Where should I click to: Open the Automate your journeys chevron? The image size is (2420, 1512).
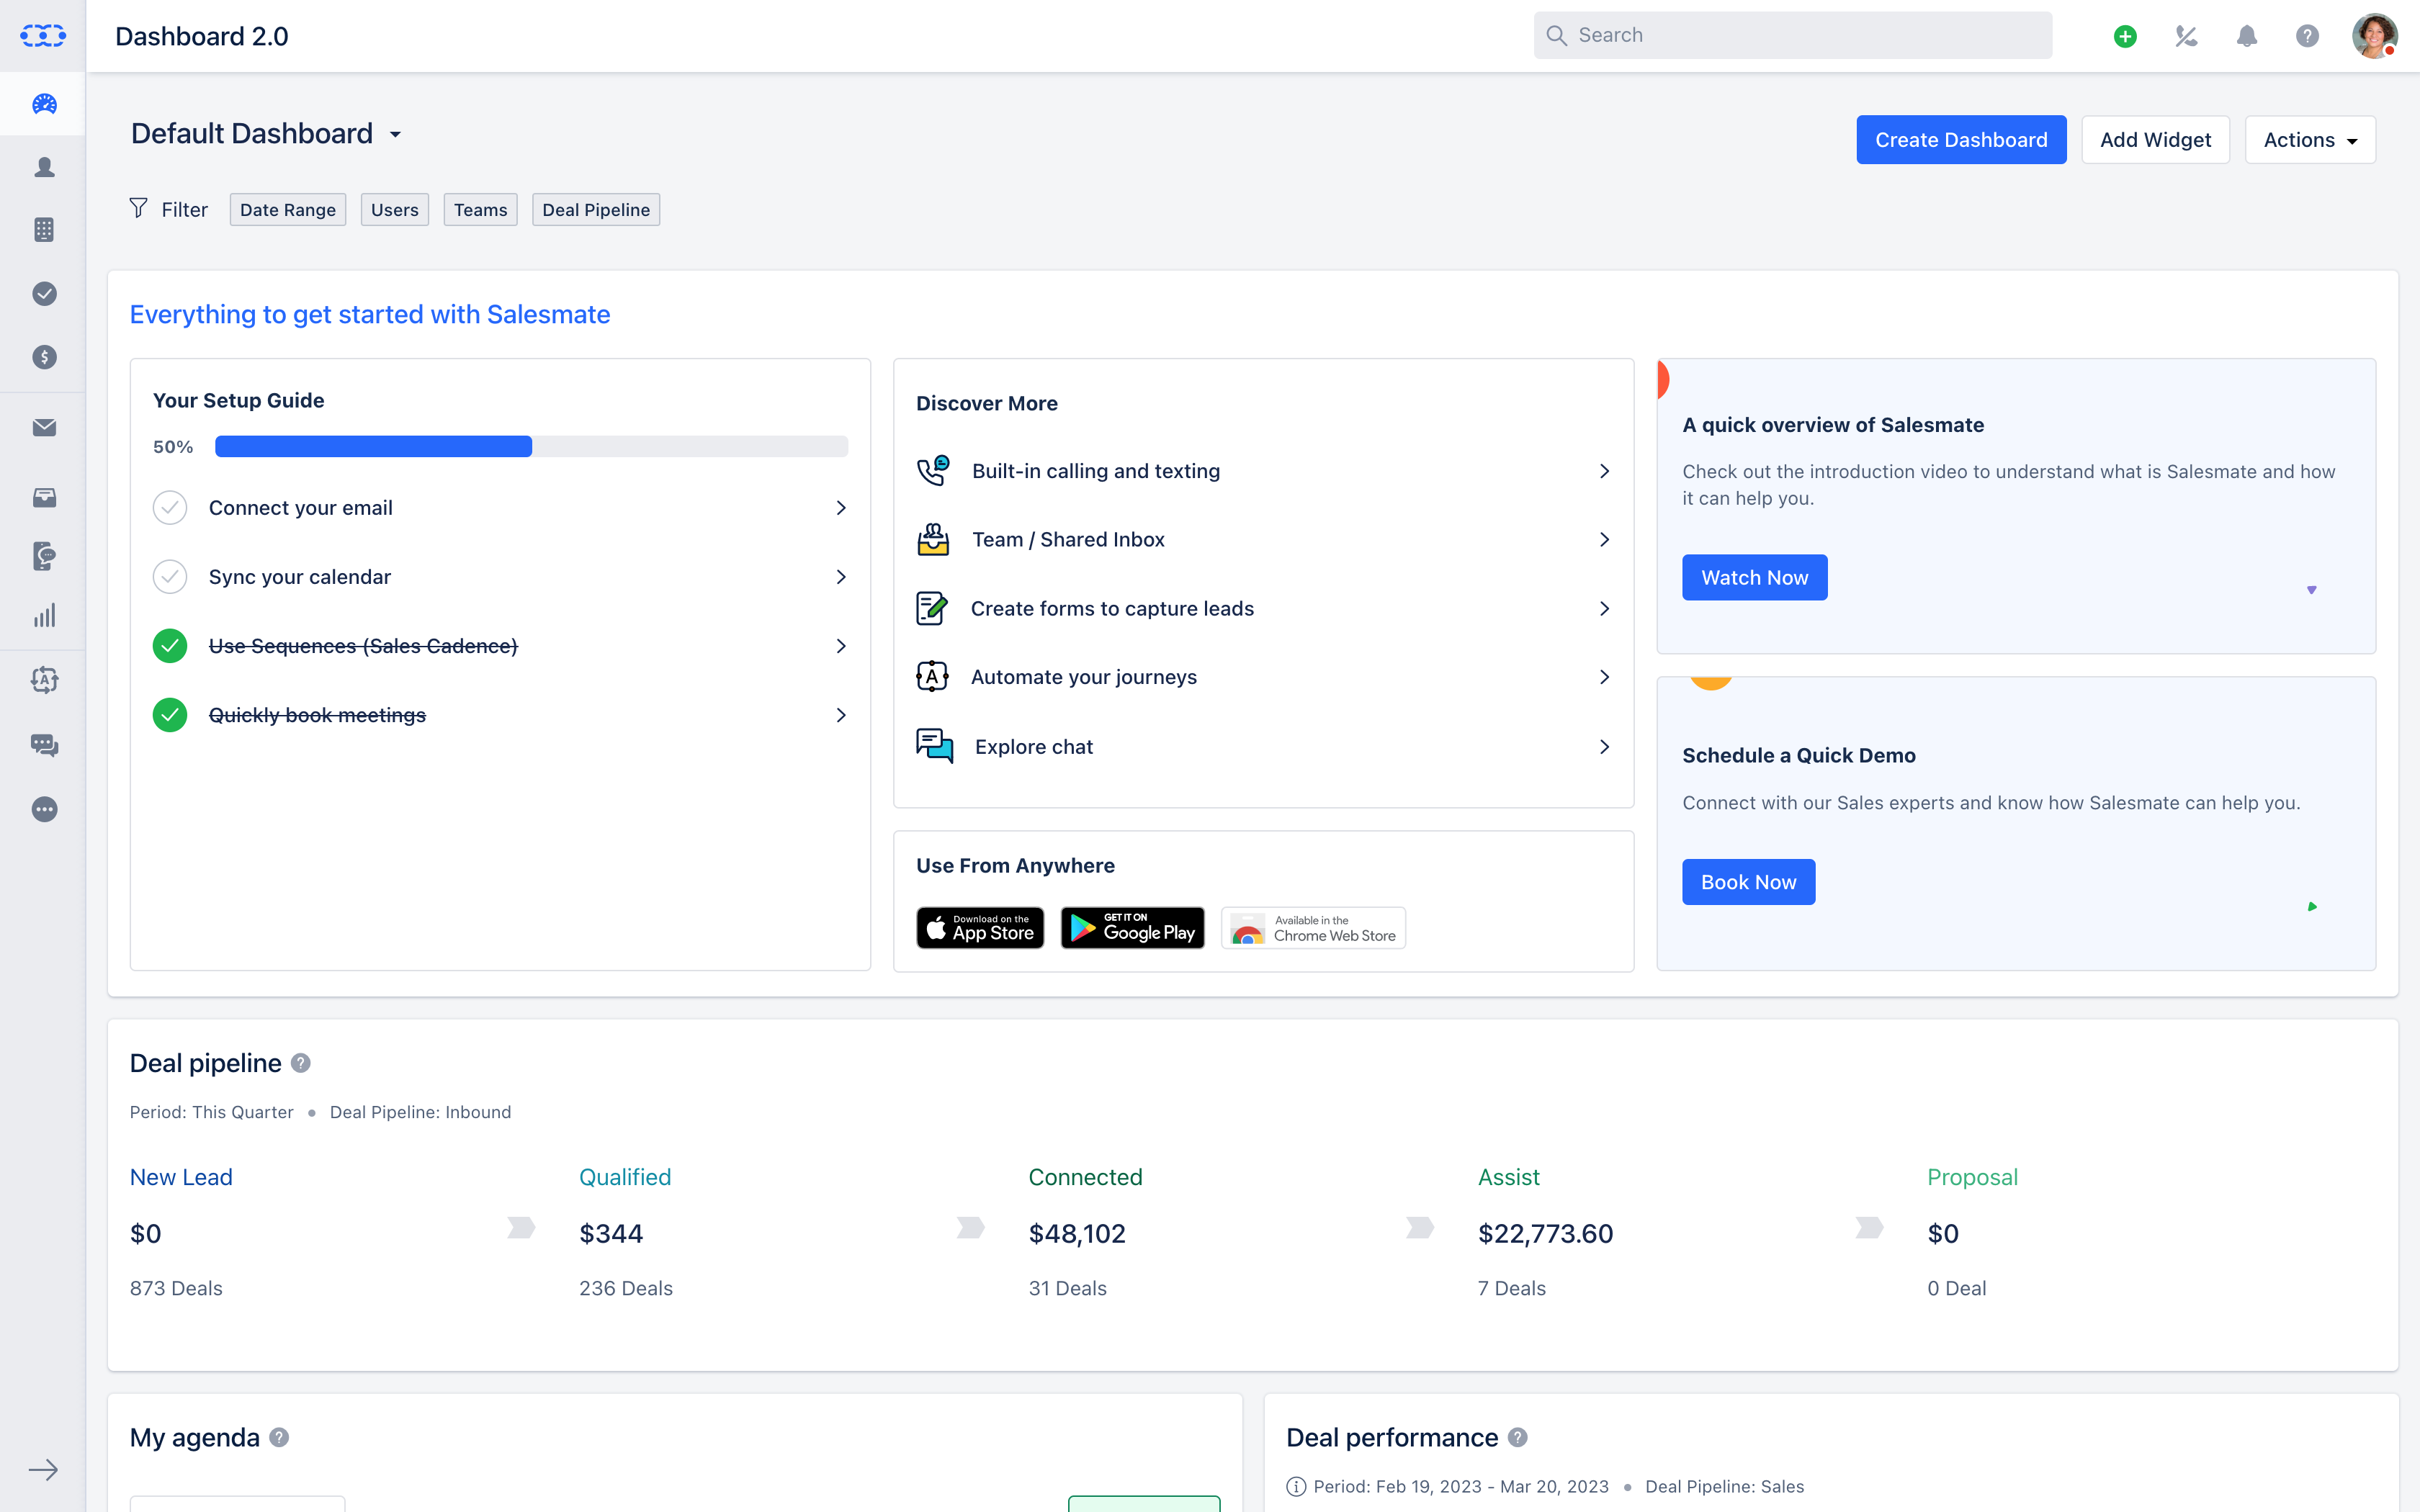pyautogui.click(x=1604, y=677)
